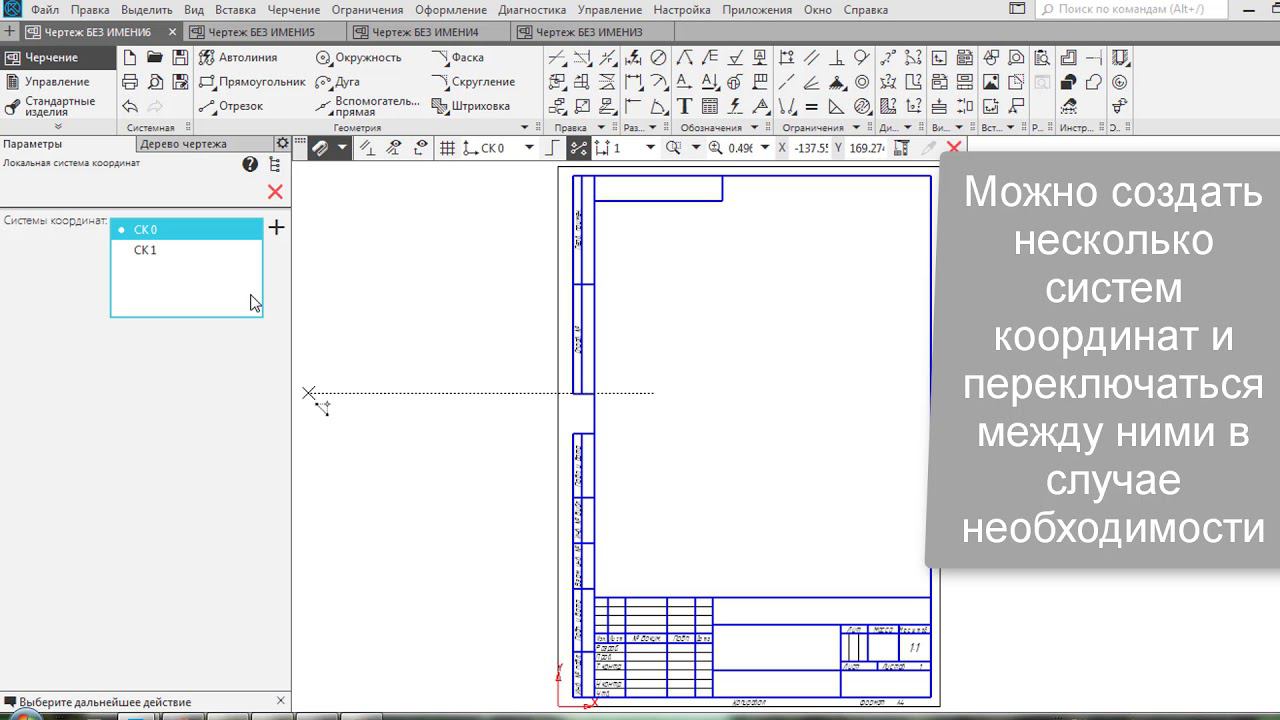Choose the Прямоугольник tool
Screen dimensions: 1280x720
tap(252, 82)
